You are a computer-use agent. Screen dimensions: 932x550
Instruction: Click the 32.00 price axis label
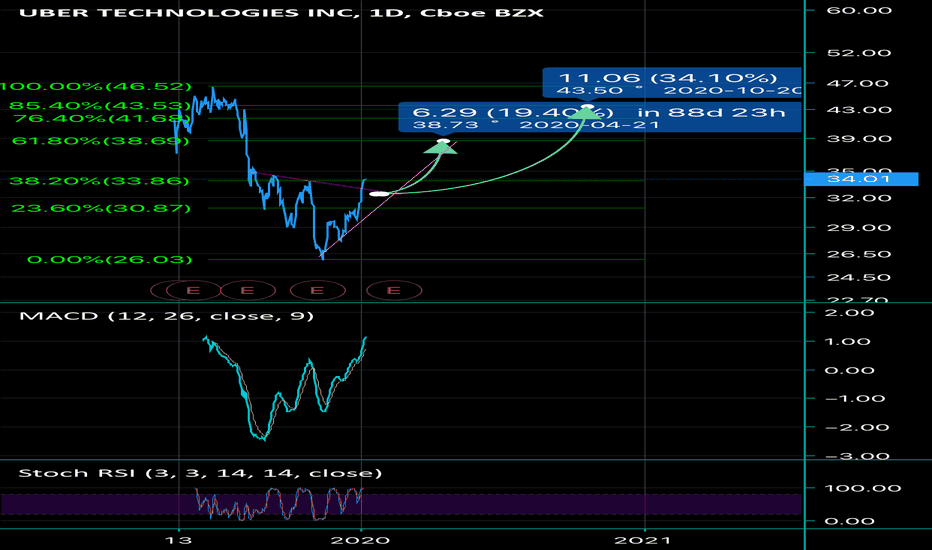click(x=859, y=198)
